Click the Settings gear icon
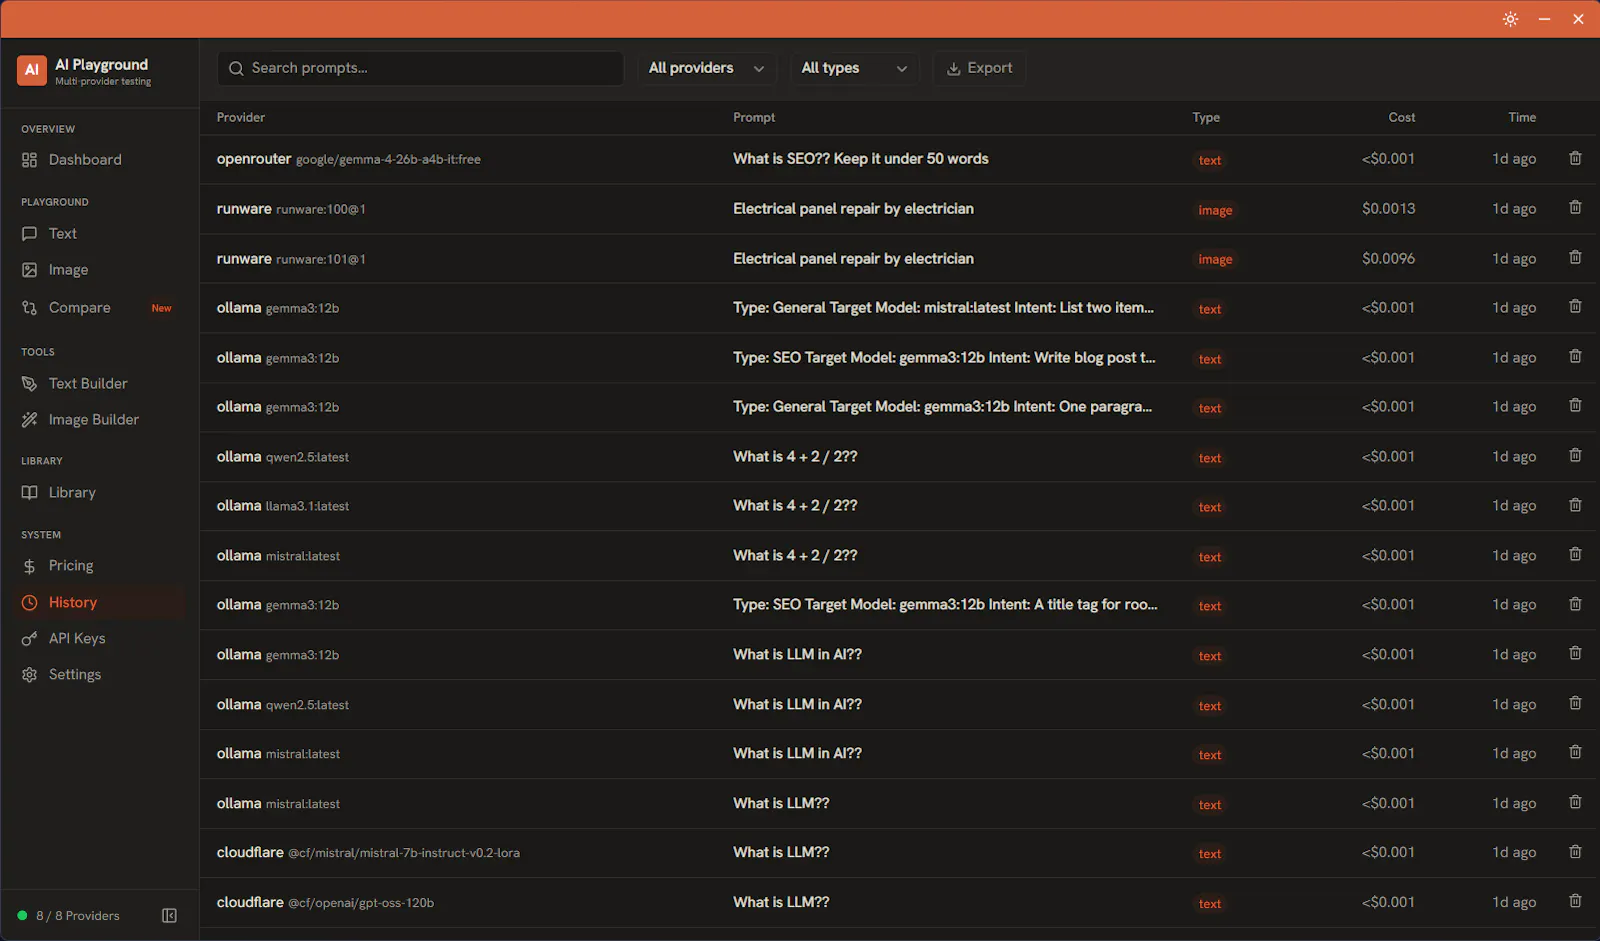Viewport: 1600px width, 941px height. coord(30,675)
